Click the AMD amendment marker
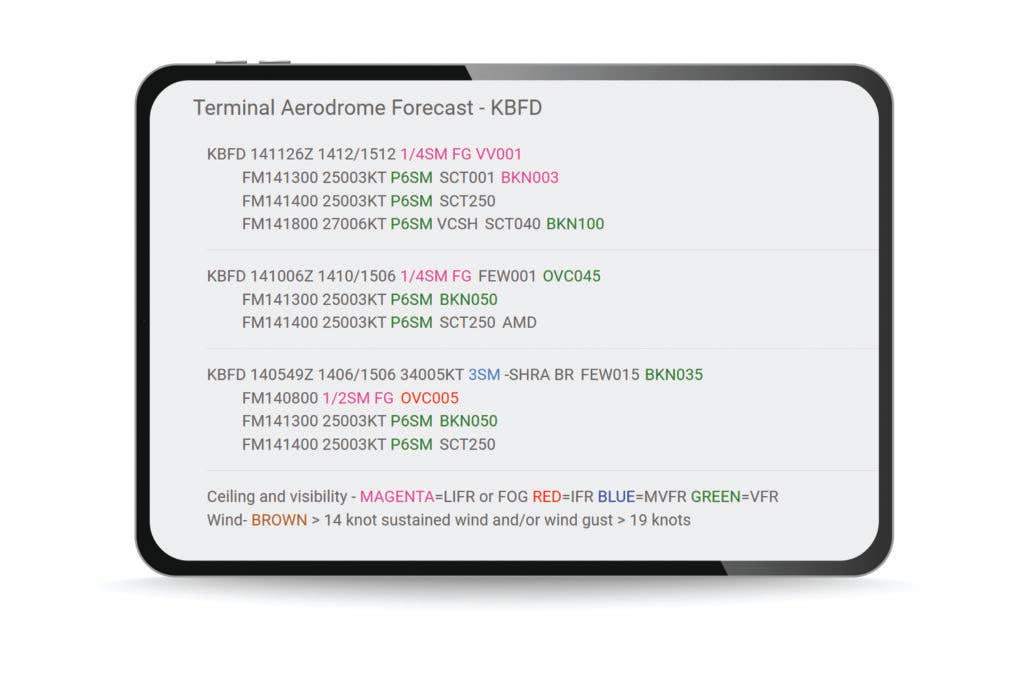 pyautogui.click(x=519, y=323)
